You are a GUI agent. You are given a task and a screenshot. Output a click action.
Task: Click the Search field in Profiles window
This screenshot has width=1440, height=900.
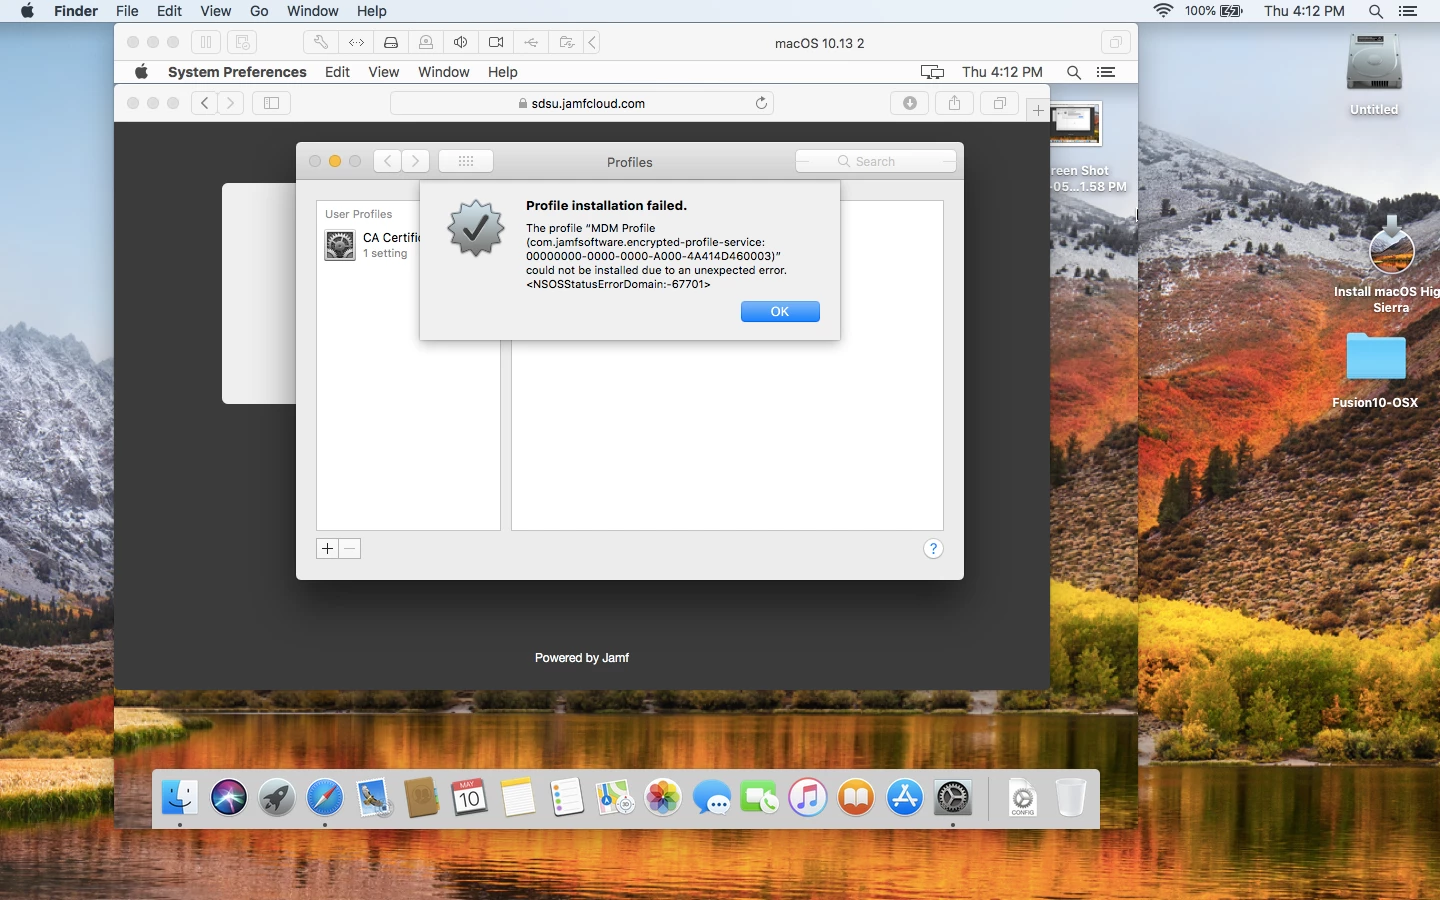click(876, 161)
